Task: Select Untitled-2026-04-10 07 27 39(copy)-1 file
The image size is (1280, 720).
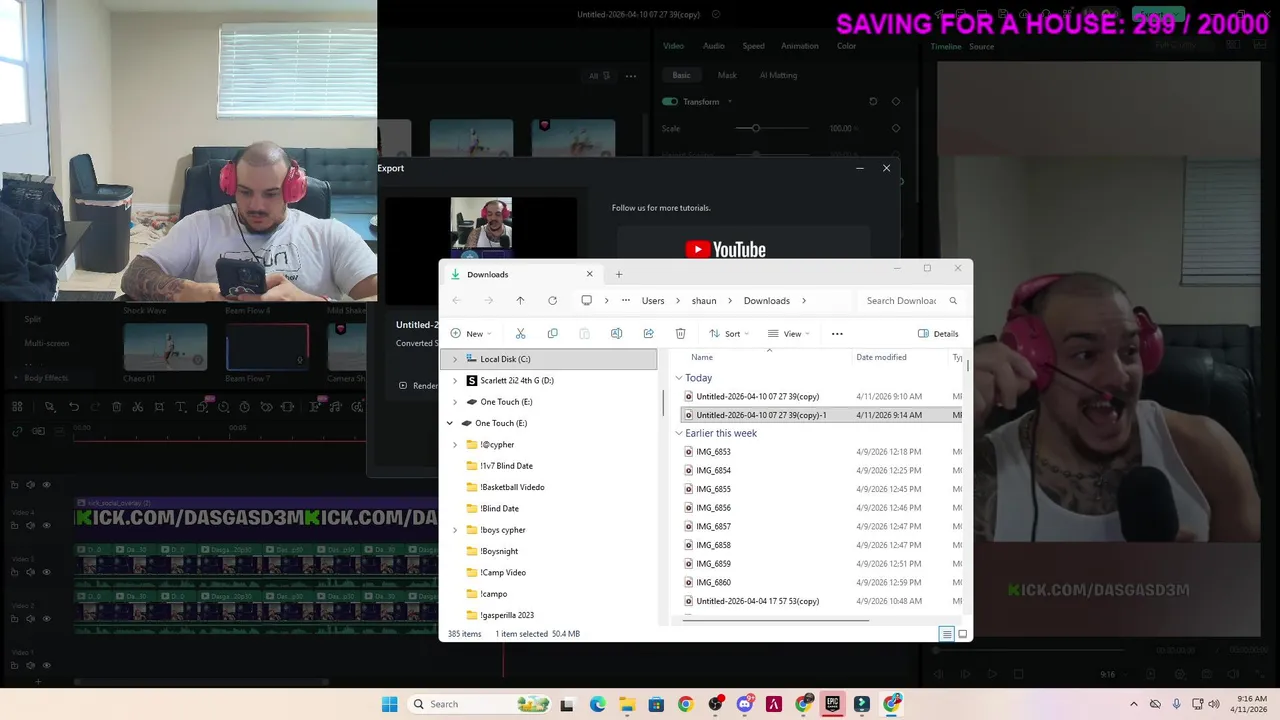Action: point(822,415)
